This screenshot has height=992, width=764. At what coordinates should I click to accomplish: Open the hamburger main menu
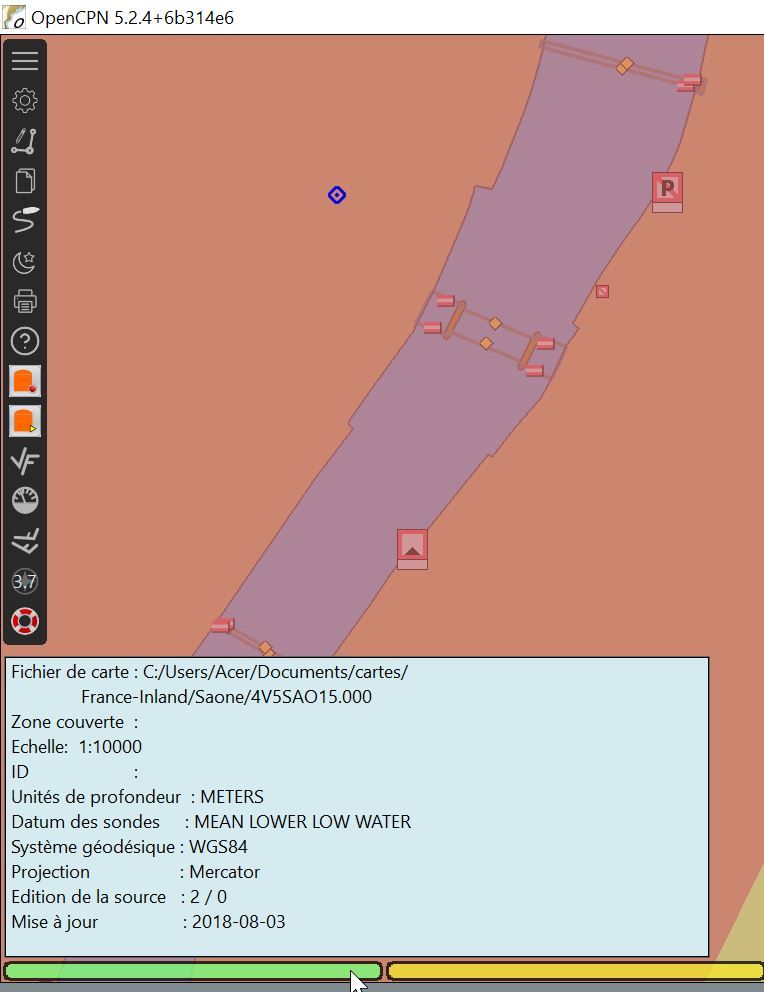pos(25,61)
